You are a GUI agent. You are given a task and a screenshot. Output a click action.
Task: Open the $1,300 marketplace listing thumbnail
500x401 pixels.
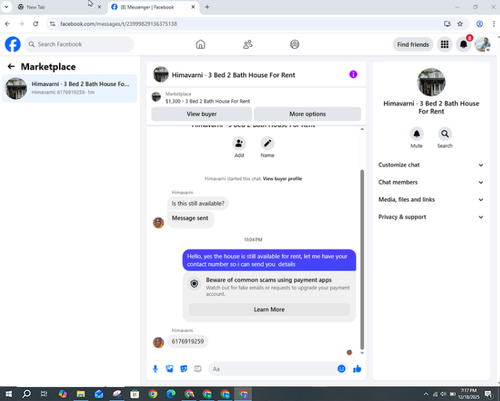(x=156, y=97)
